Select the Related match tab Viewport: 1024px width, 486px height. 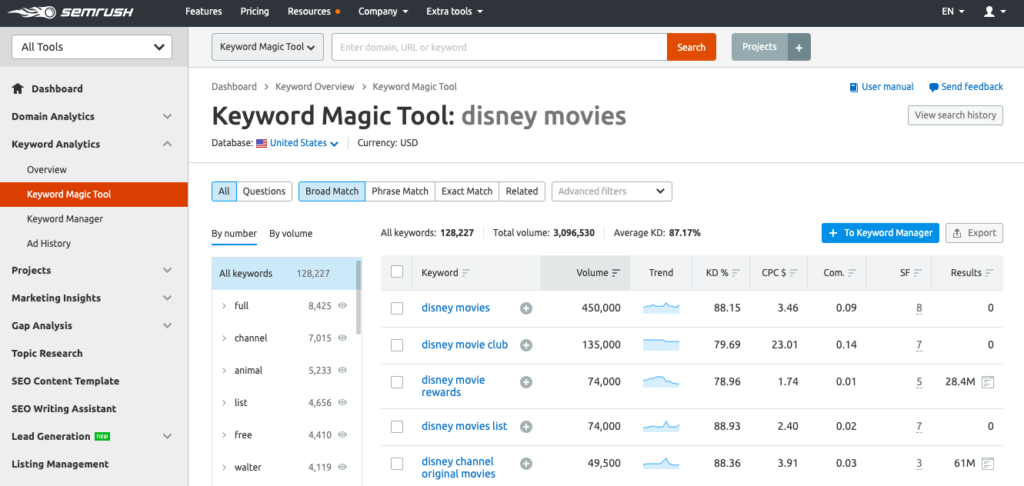(522, 191)
